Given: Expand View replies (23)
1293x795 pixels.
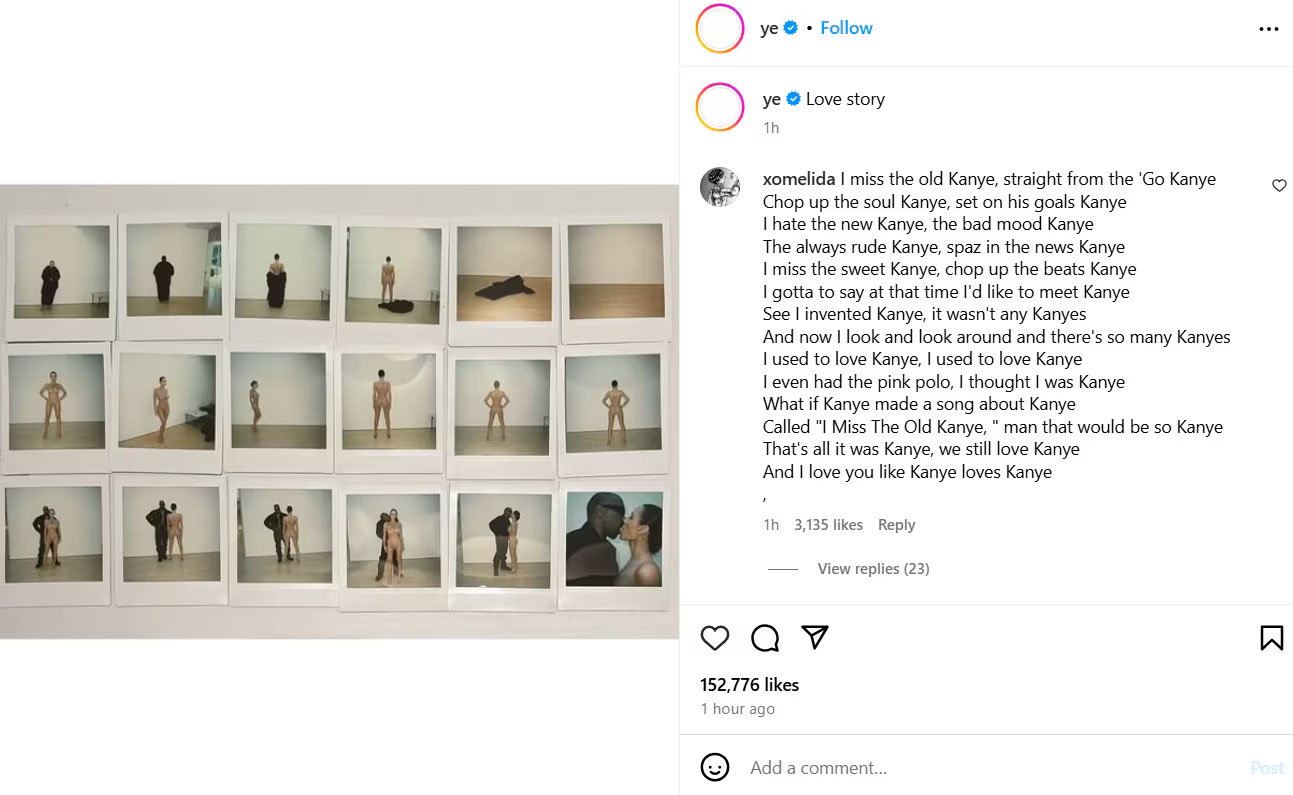Looking at the screenshot, I should click(873, 569).
